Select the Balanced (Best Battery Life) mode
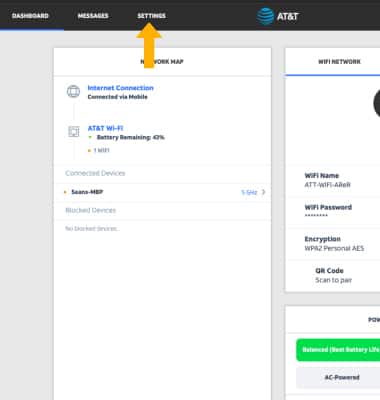The height and width of the screenshot is (400, 380). (x=338, y=350)
